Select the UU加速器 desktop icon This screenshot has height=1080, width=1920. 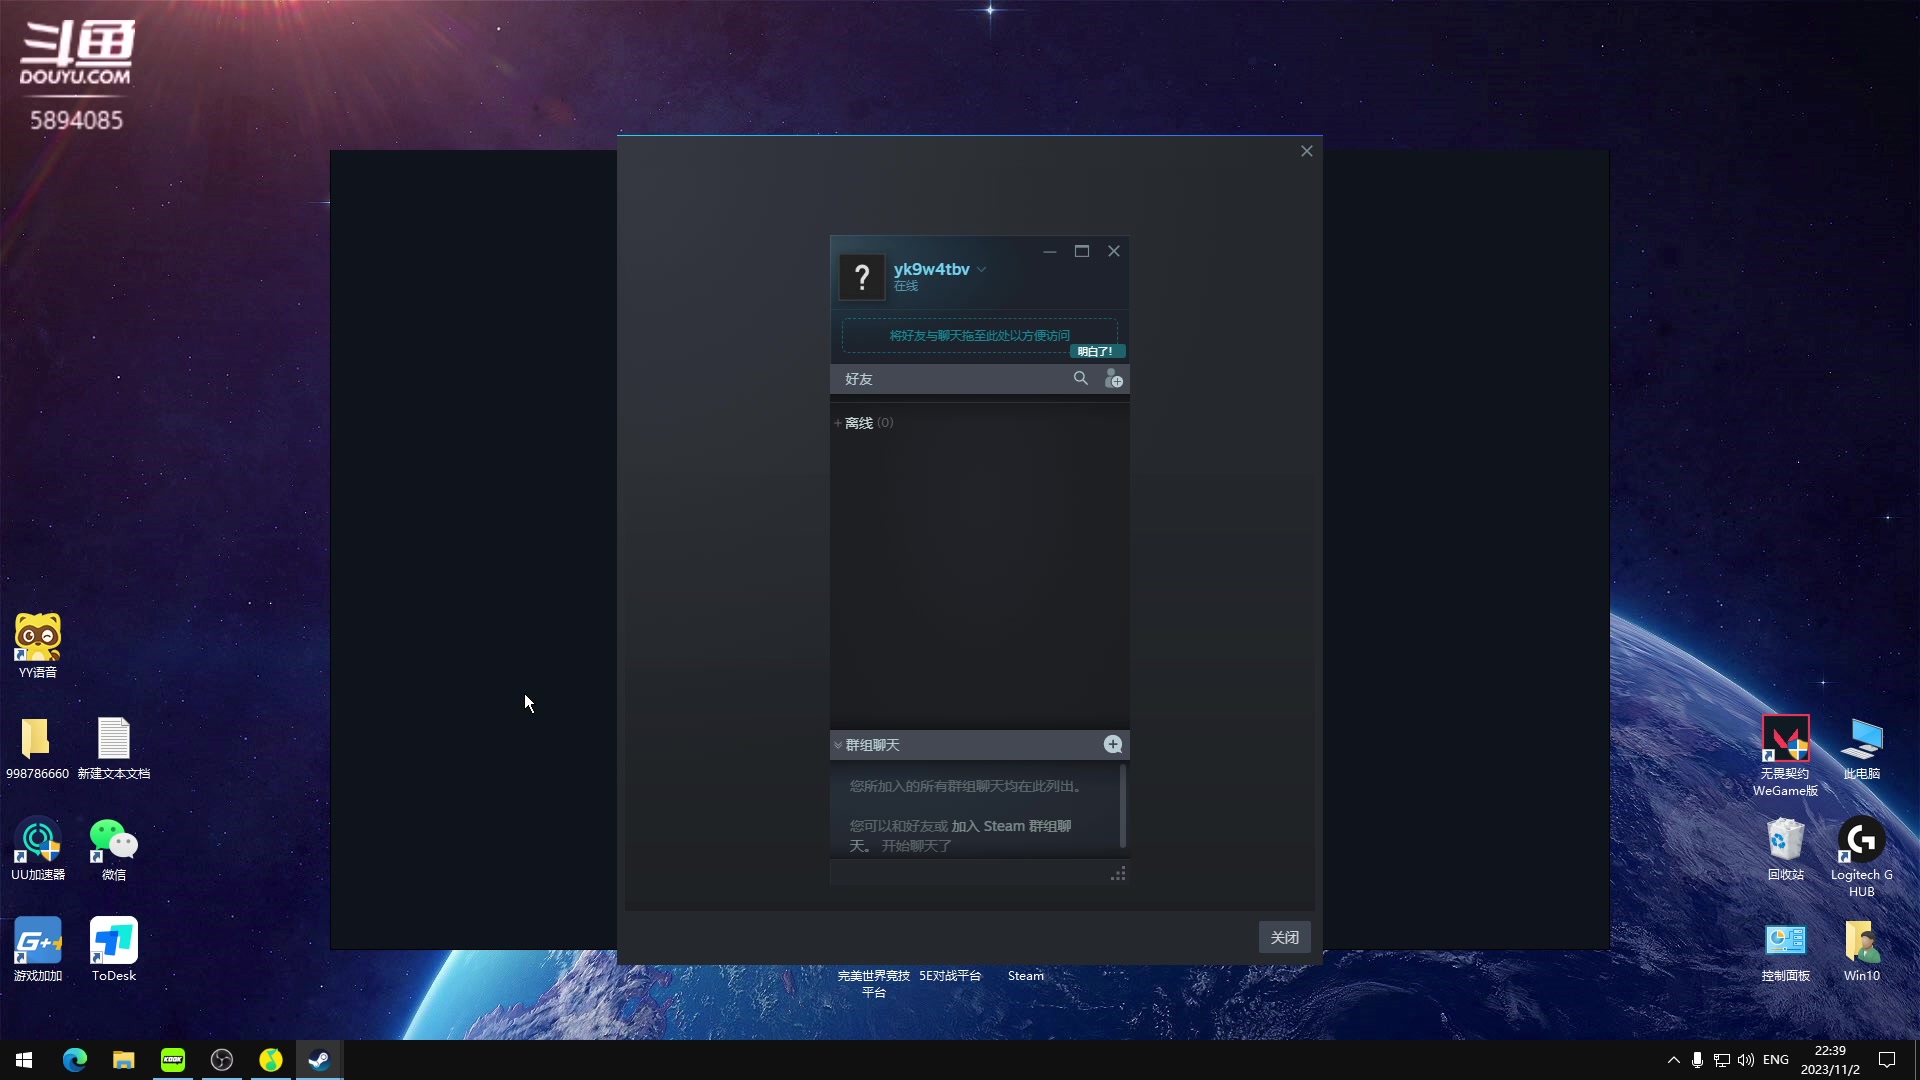tap(38, 850)
